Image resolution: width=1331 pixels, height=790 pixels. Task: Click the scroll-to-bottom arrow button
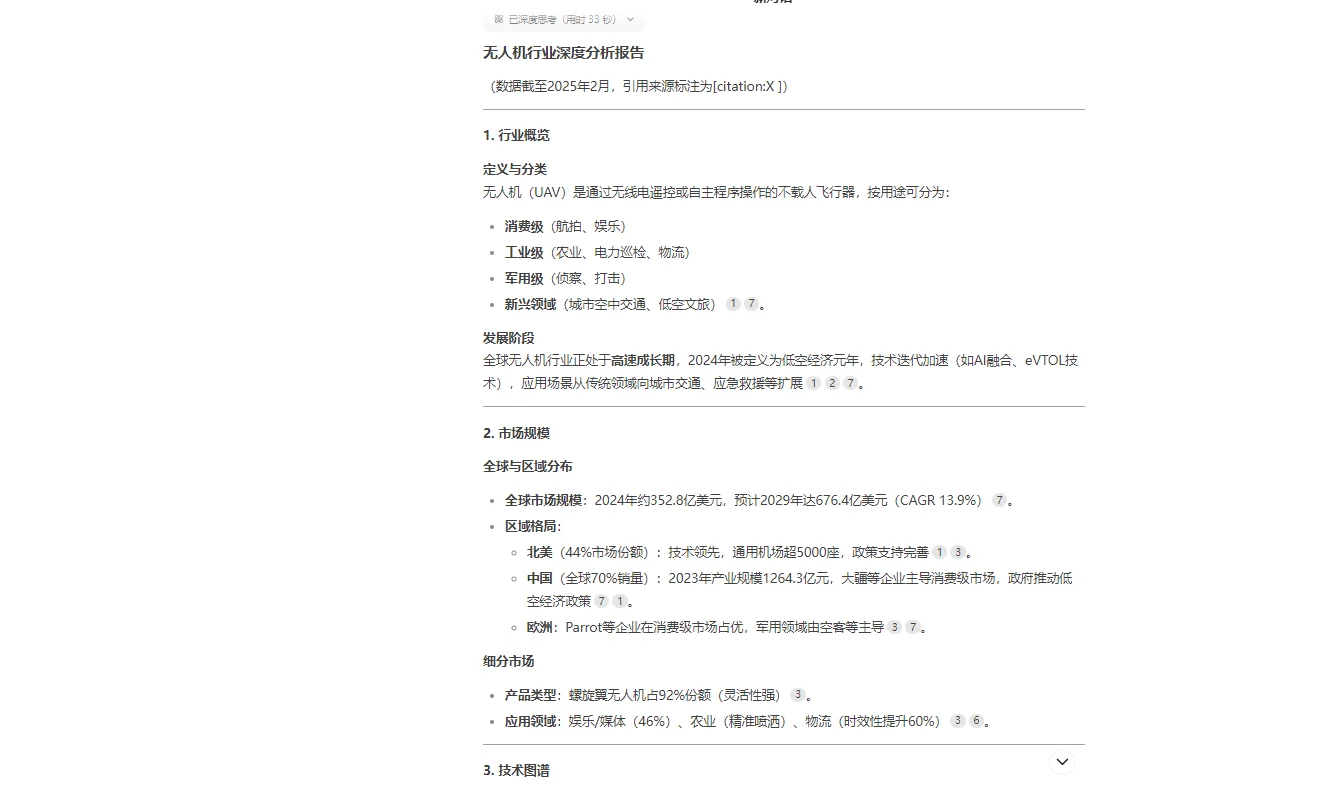coord(1062,762)
